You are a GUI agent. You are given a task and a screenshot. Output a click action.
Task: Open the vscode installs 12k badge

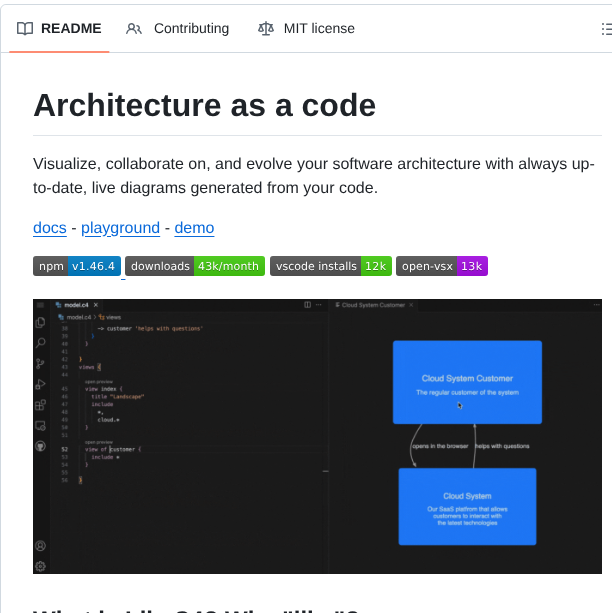click(330, 266)
